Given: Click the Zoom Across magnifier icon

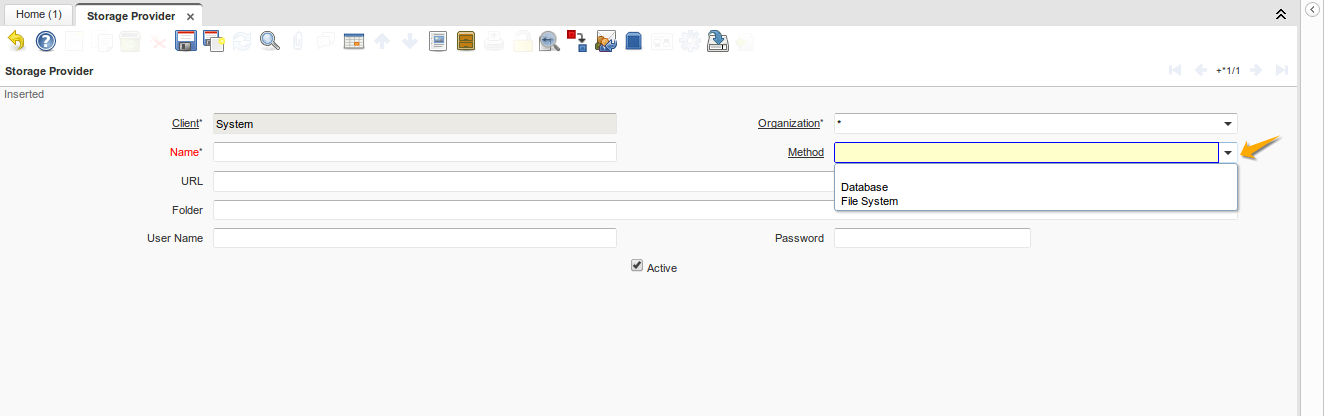Looking at the screenshot, I should pyautogui.click(x=548, y=41).
